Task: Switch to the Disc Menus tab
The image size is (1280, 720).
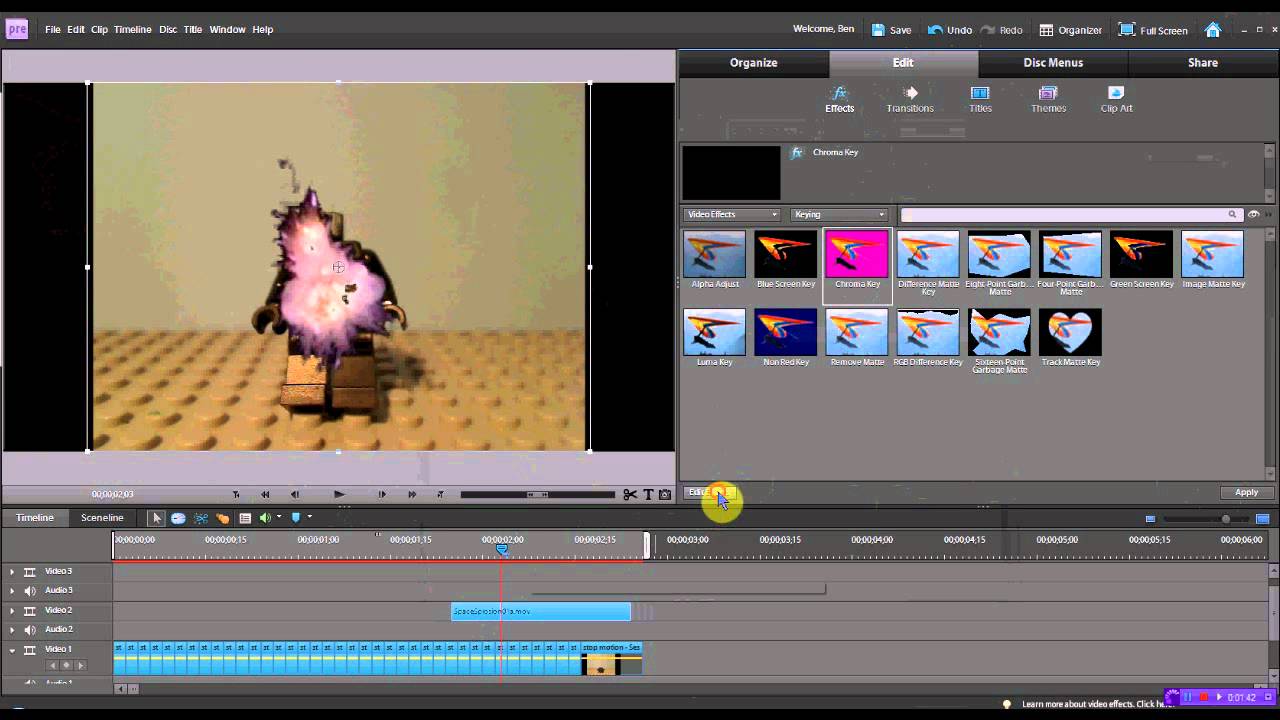Action: click(1053, 63)
